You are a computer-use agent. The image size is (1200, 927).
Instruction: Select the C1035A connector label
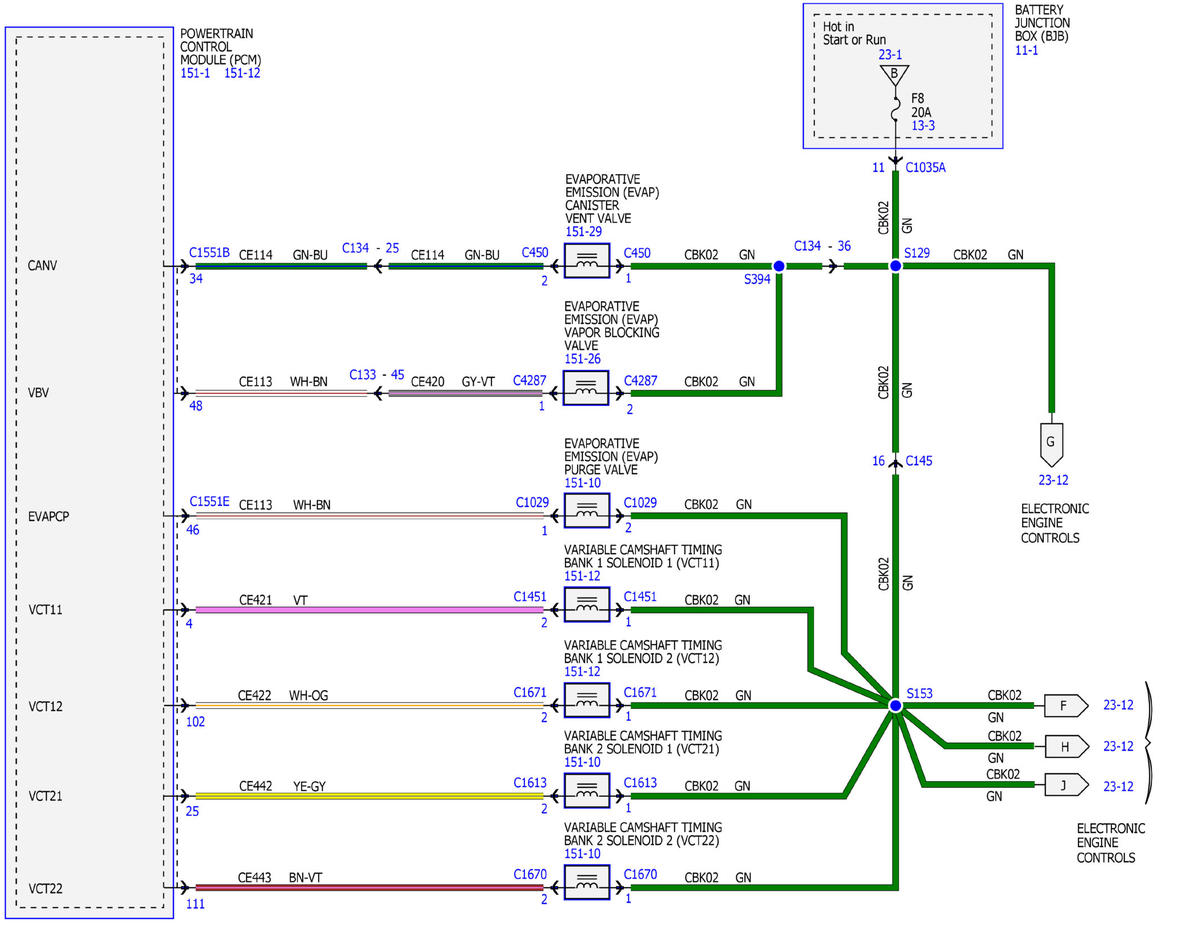tap(925, 167)
